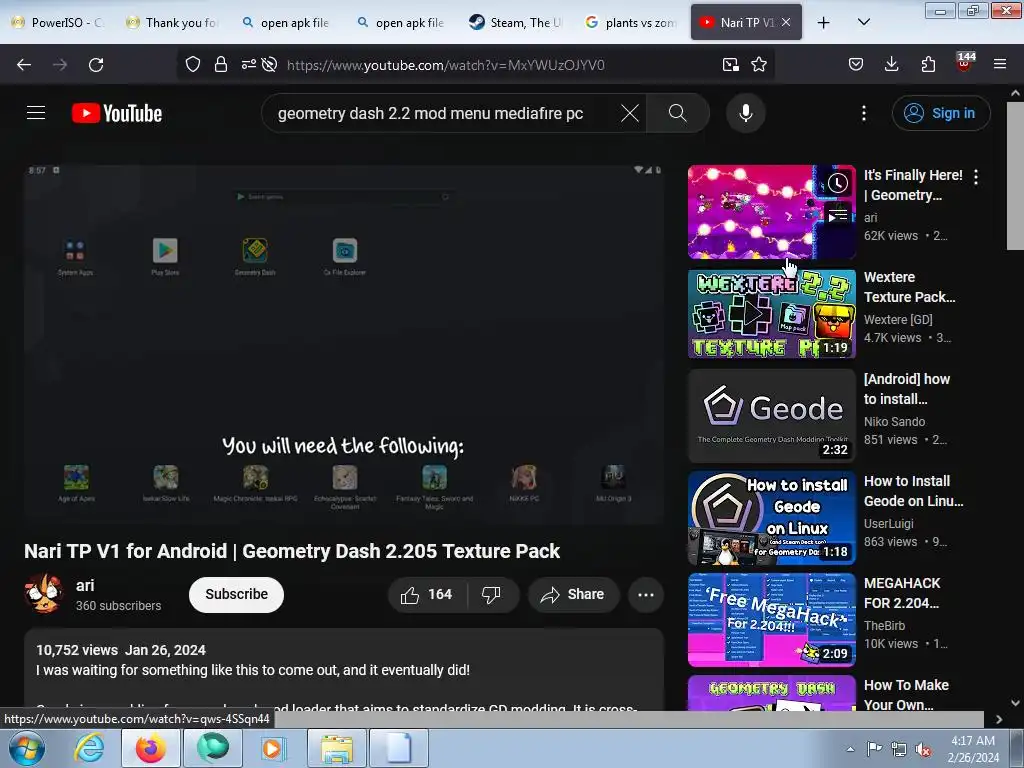Open more actions ellipsis below video
The height and width of the screenshot is (768, 1024).
tap(646, 594)
